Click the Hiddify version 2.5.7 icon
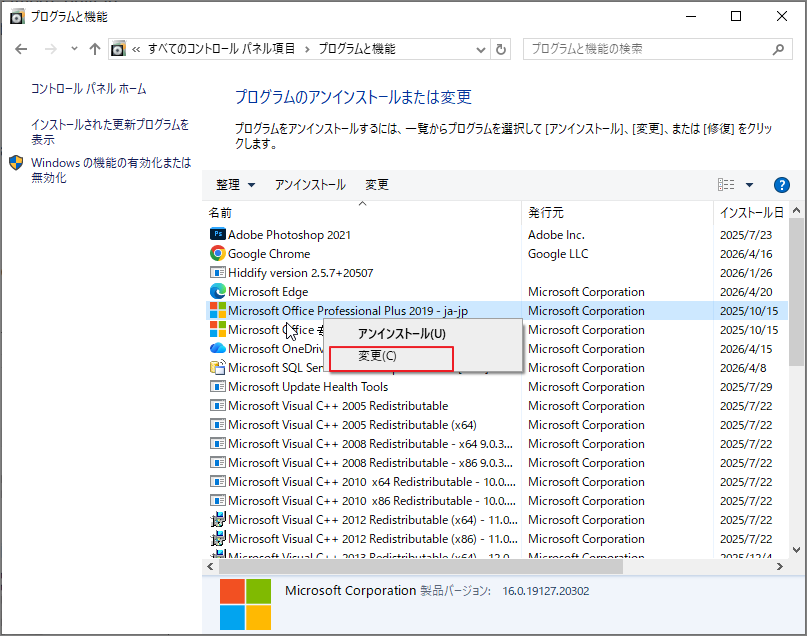The image size is (807, 636). coord(216,273)
